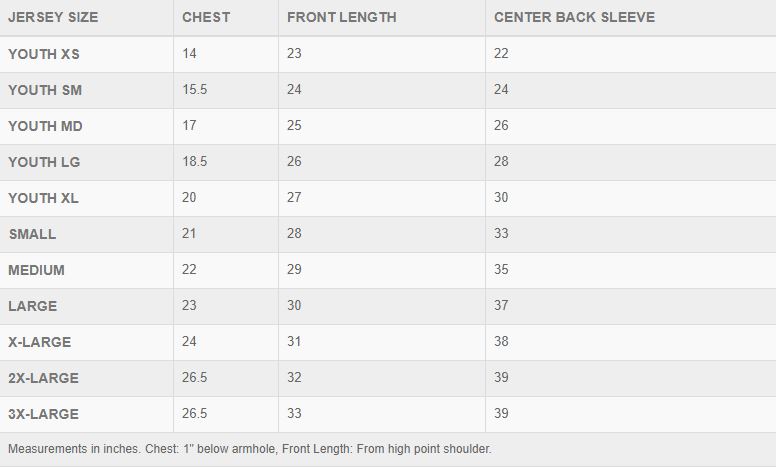Screen dimensions: 776x467
Task: Select the X-LARGE row label
Action: pyautogui.click(x=39, y=342)
